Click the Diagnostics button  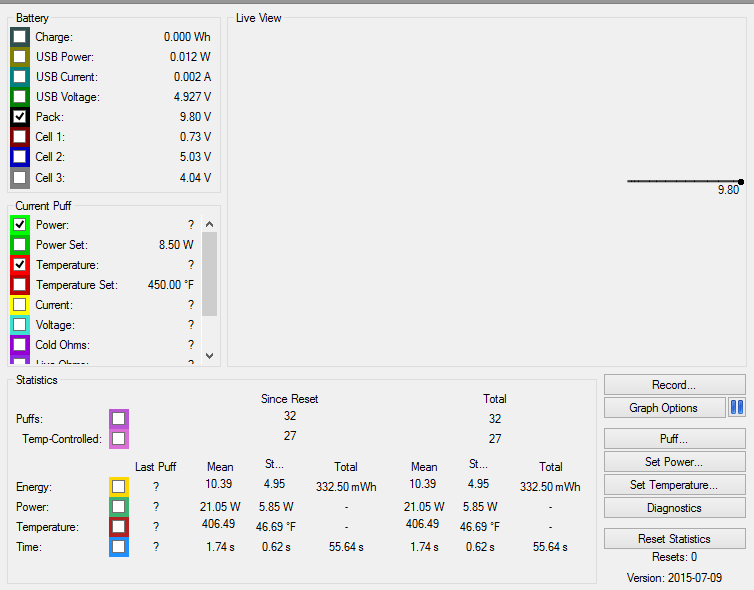tap(674, 508)
